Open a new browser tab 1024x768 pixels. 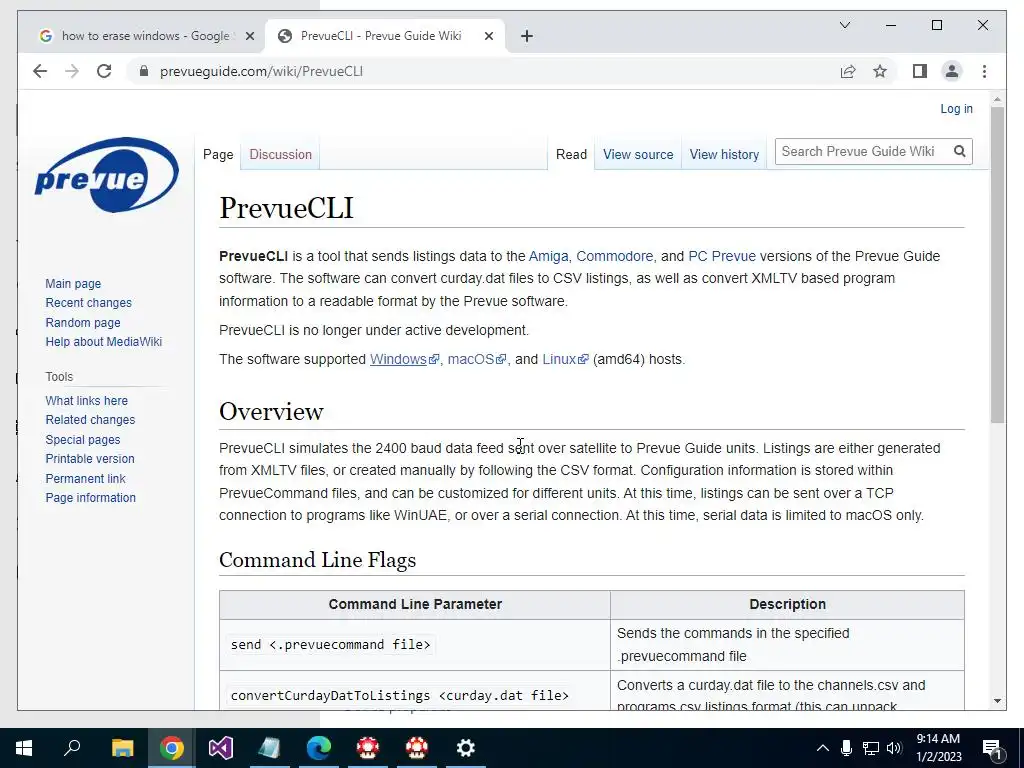click(527, 36)
